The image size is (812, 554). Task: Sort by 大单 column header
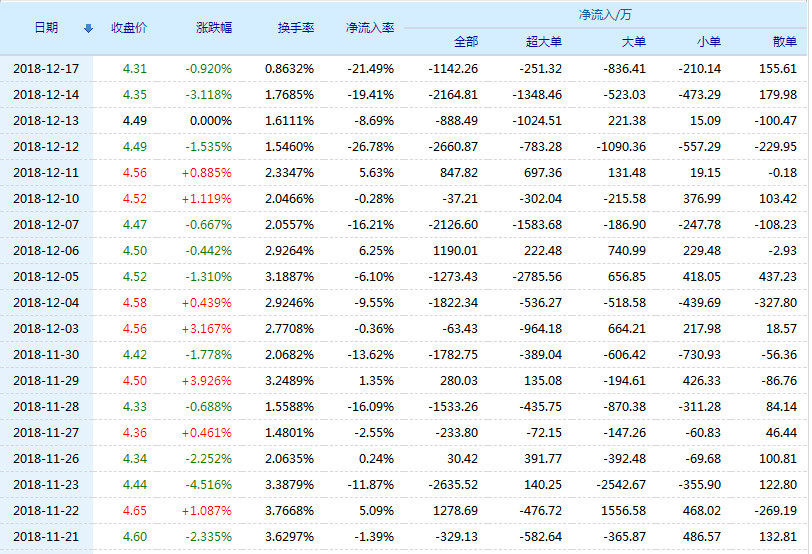pos(633,41)
